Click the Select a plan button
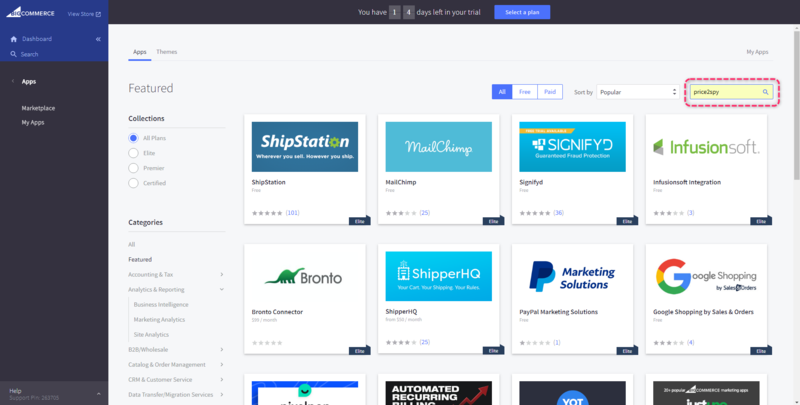800x405 pixels. pos(522,12)
